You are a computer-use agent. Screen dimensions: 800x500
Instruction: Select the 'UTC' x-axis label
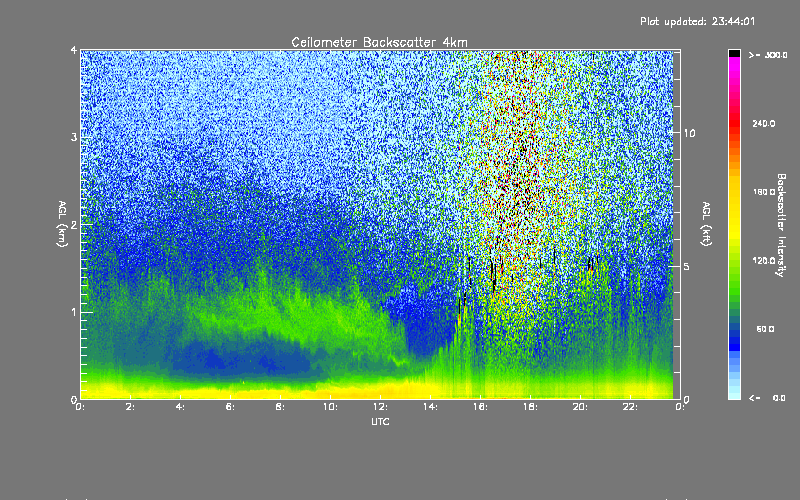click(380, 421)
